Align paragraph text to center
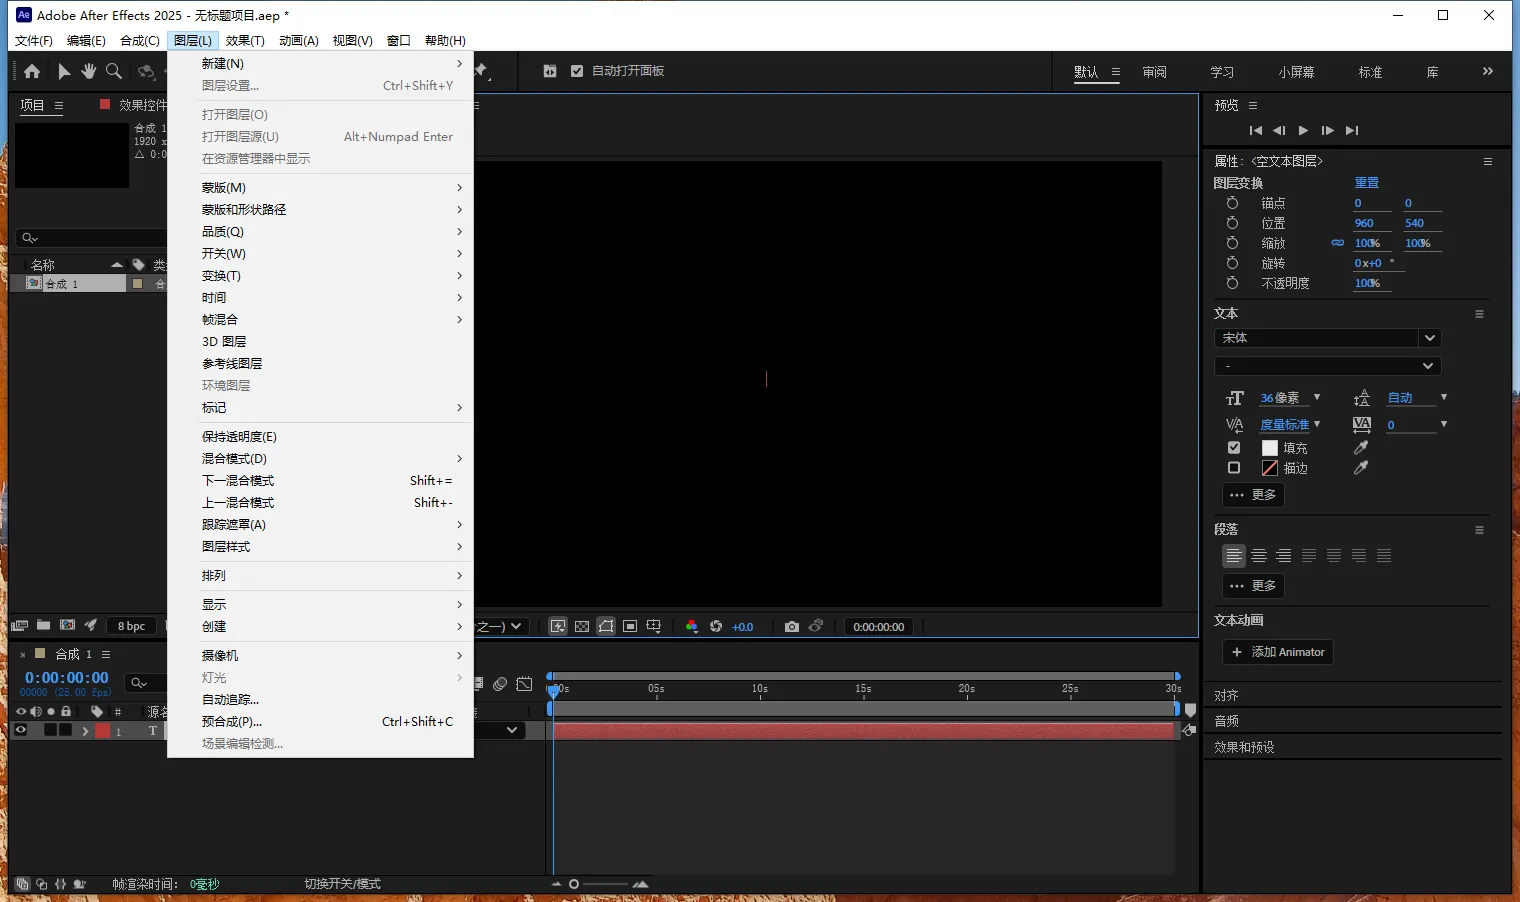The image size is (1520, 902). 1259,556
